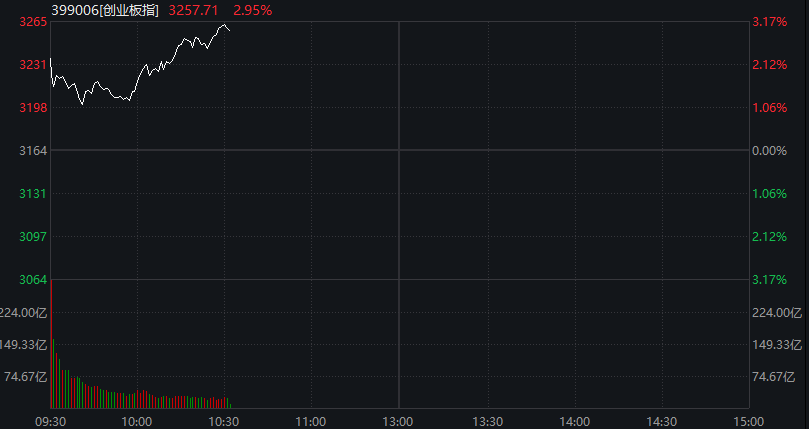Click the tall red opening volume bar
809x429 pixels.
tap(51, 344)
